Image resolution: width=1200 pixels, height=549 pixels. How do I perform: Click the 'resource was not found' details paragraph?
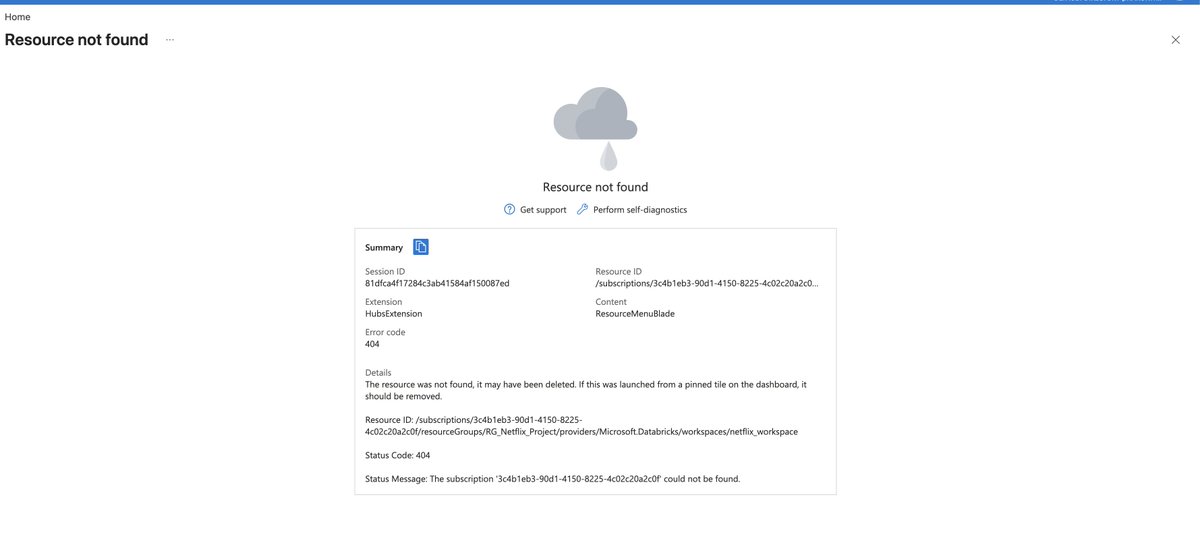click(x=586, y=390)
